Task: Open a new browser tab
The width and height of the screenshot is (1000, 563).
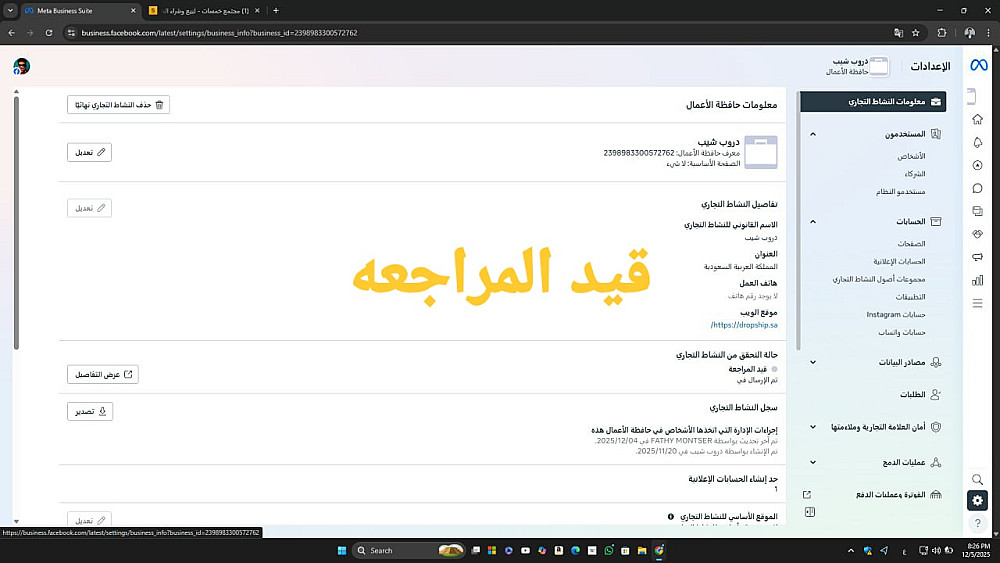Action: [276, 11]
